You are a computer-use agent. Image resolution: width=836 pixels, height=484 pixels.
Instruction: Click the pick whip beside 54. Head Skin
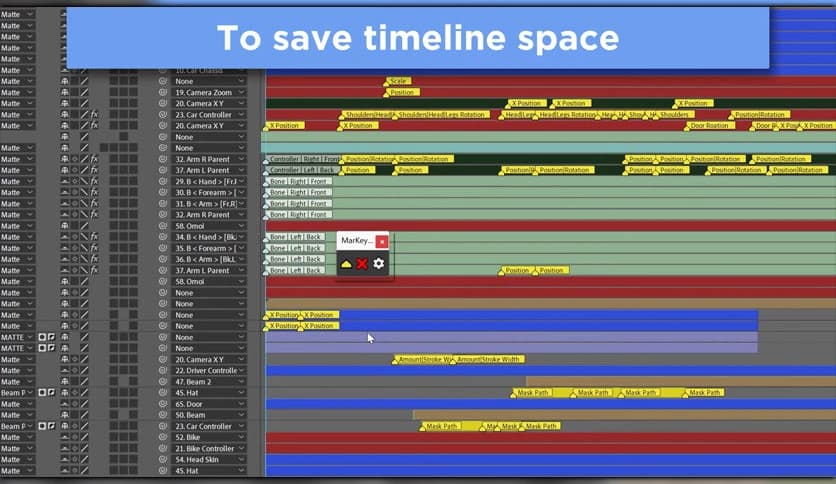coord(163,459)
